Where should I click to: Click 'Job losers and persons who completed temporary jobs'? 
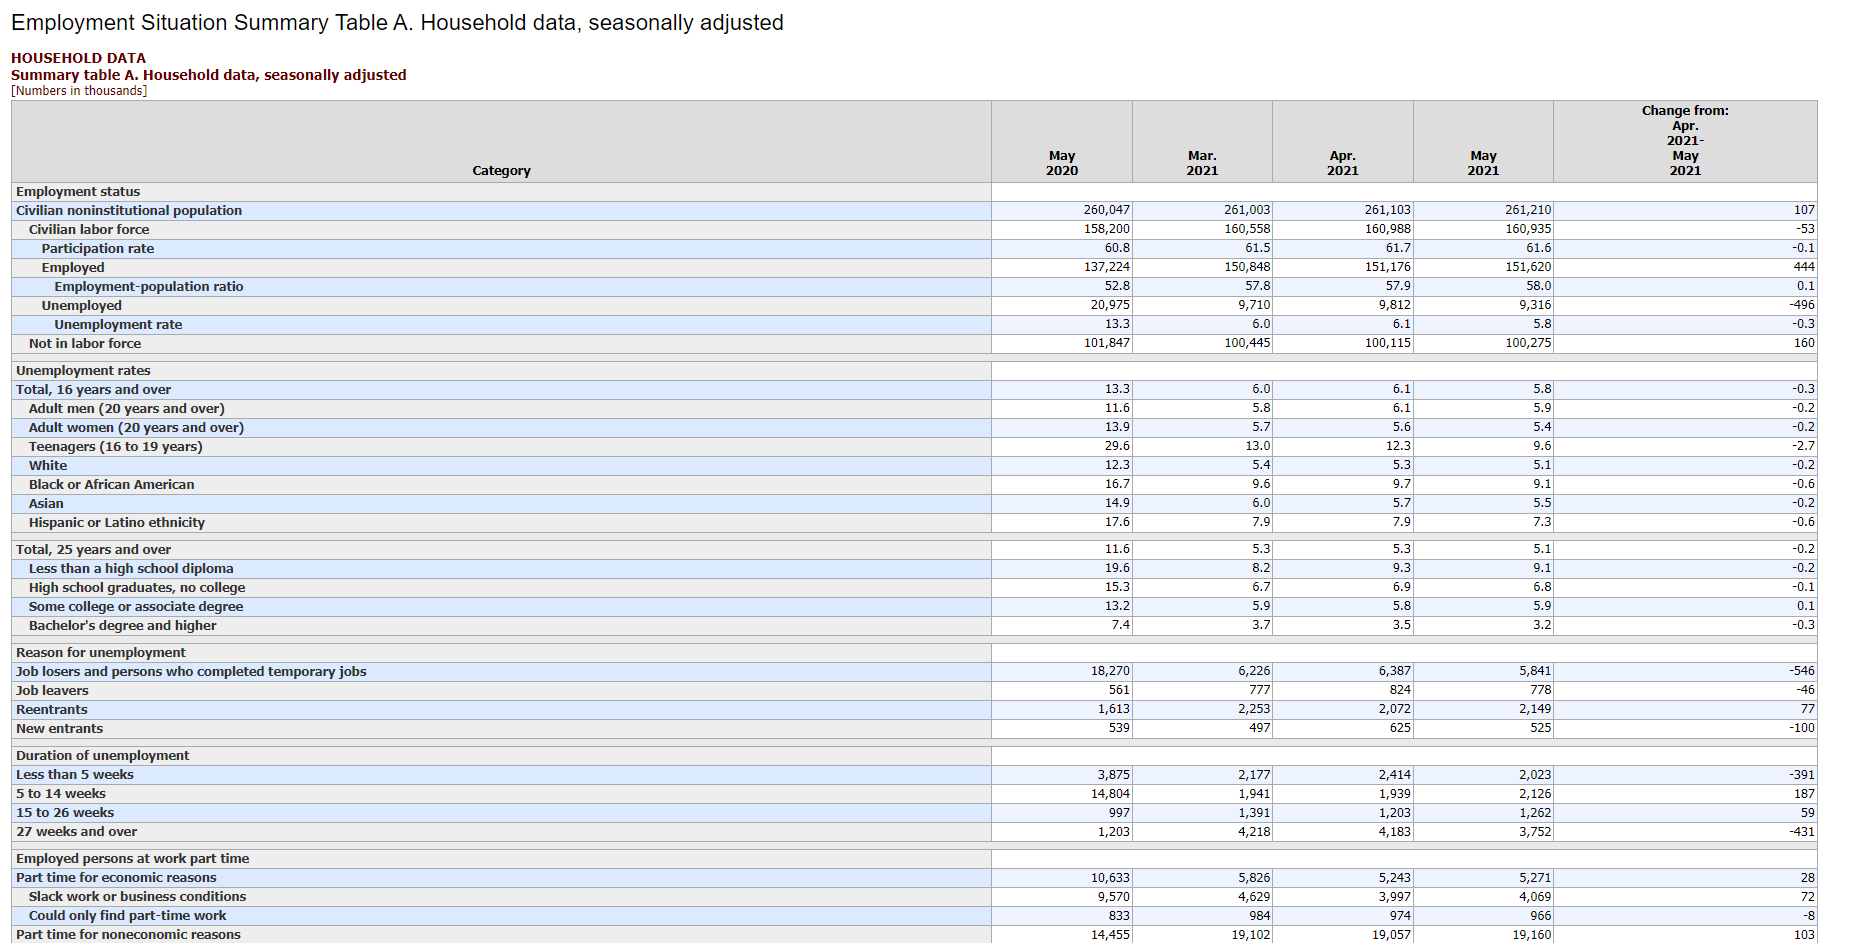pyautogui.click(x=191, y=672)
